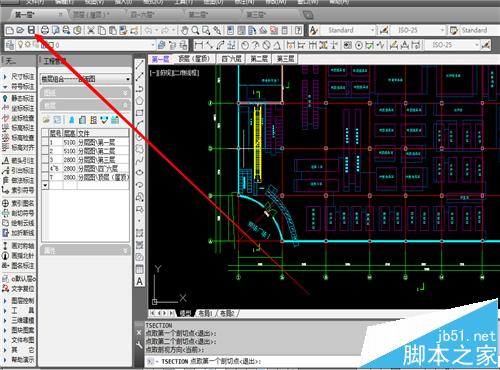Image resolution: width=500 pixels, height=370 pixels.
Task: Click the 文字复位 command
Action: [19, 289]
